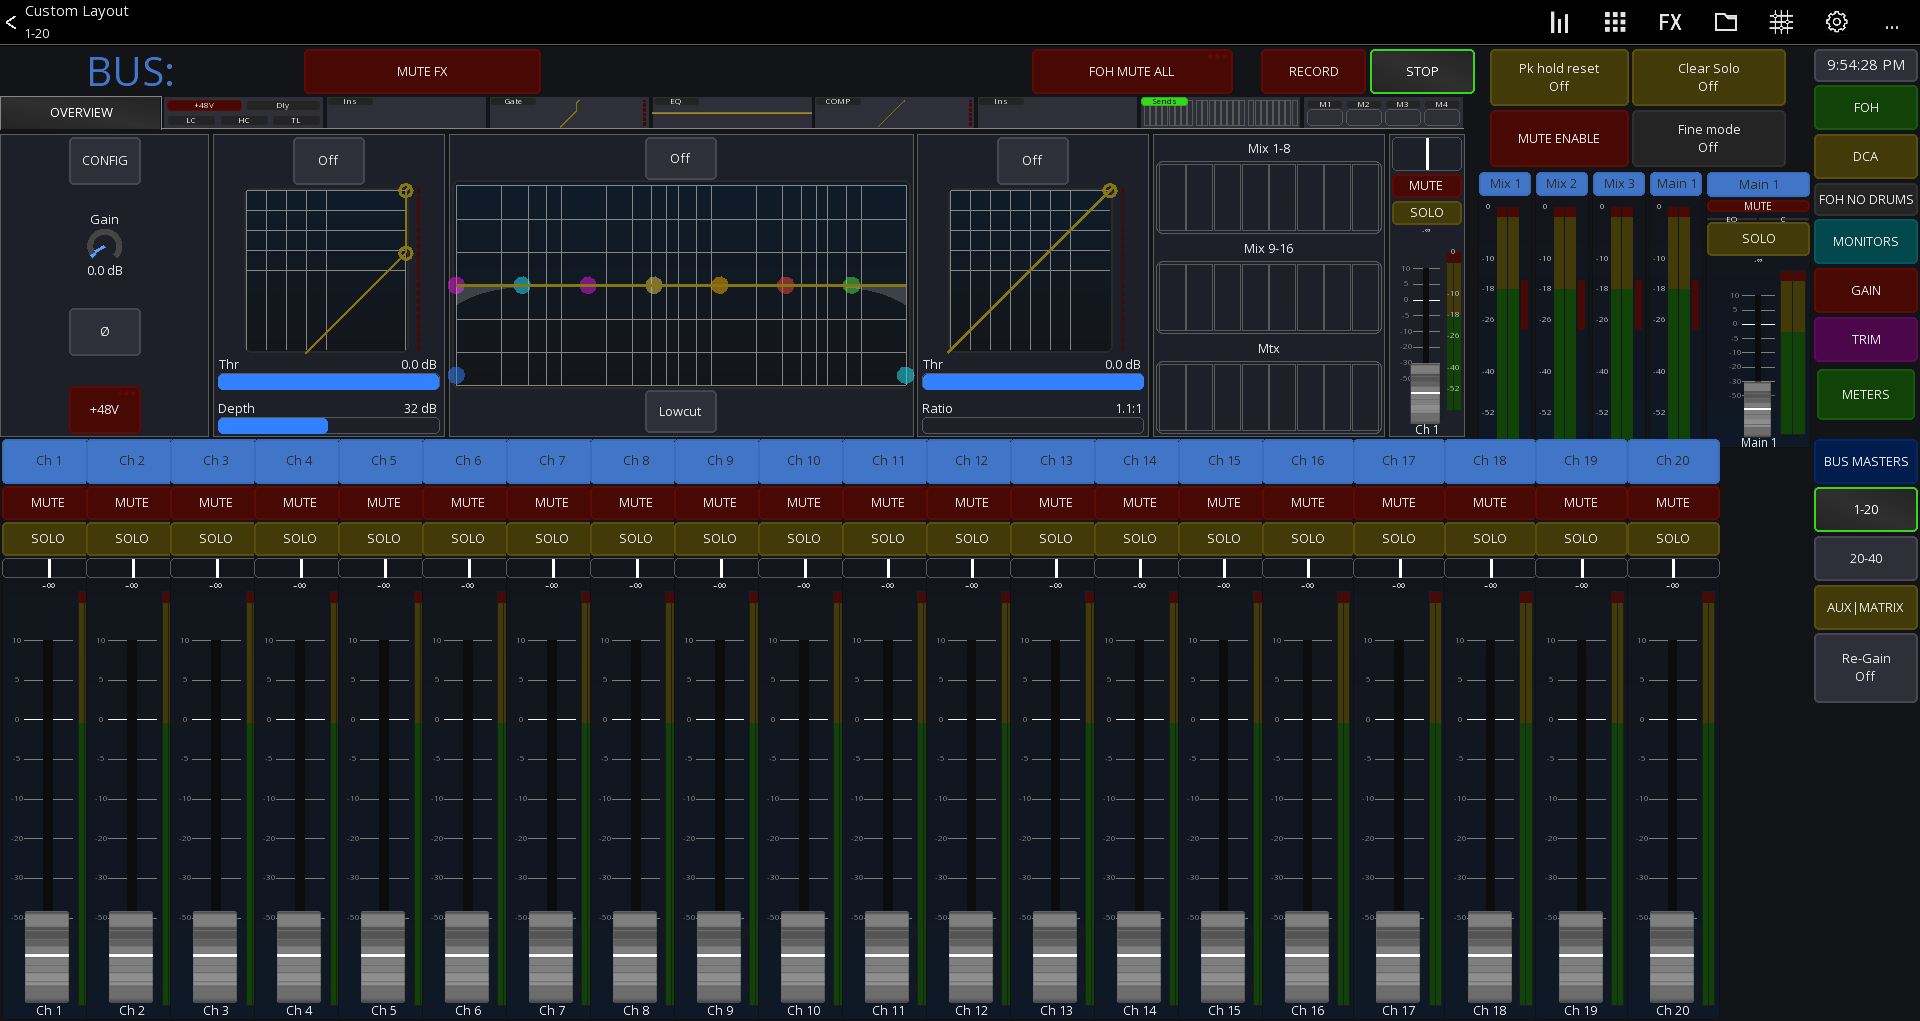Start RECORD
Screen dimensions: 1920x1021
(1313, 71)
